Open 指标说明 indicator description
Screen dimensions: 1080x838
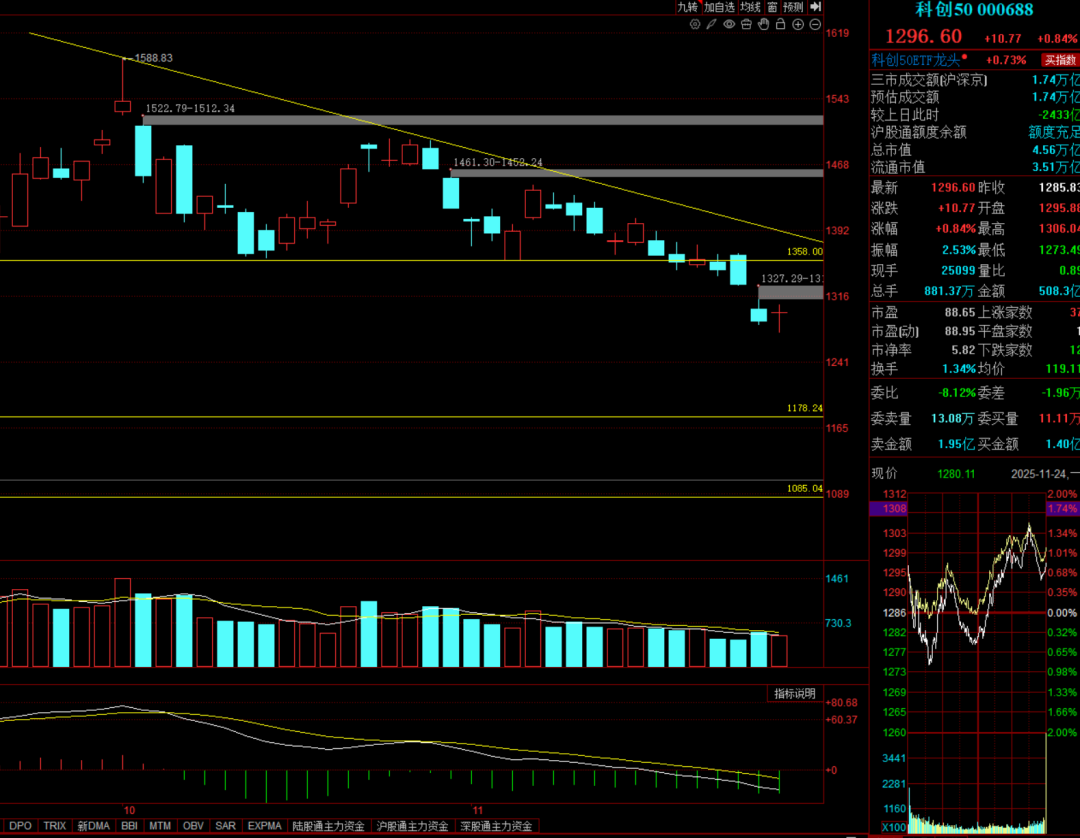(795, 693)
